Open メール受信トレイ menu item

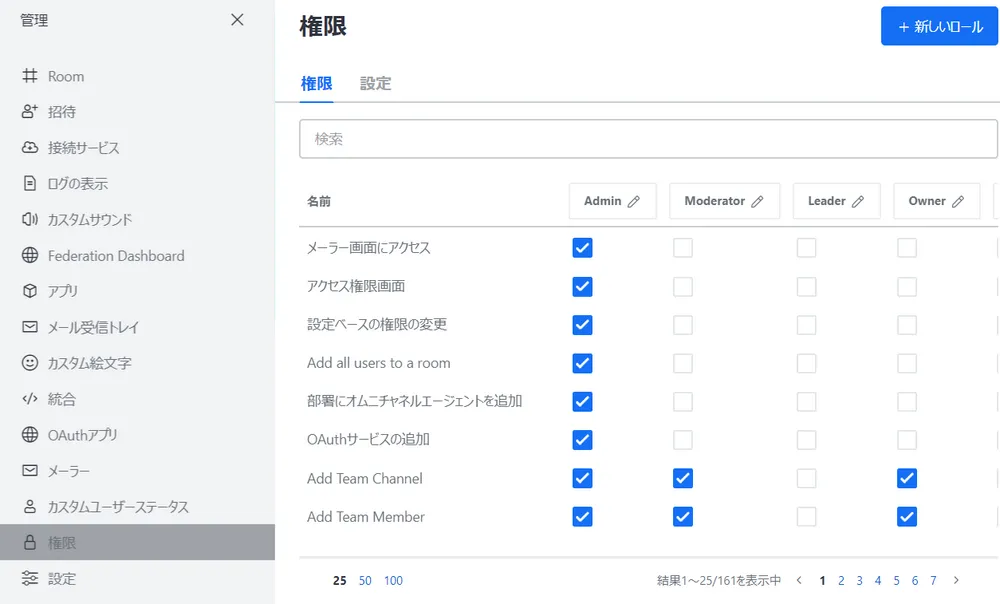137,327
